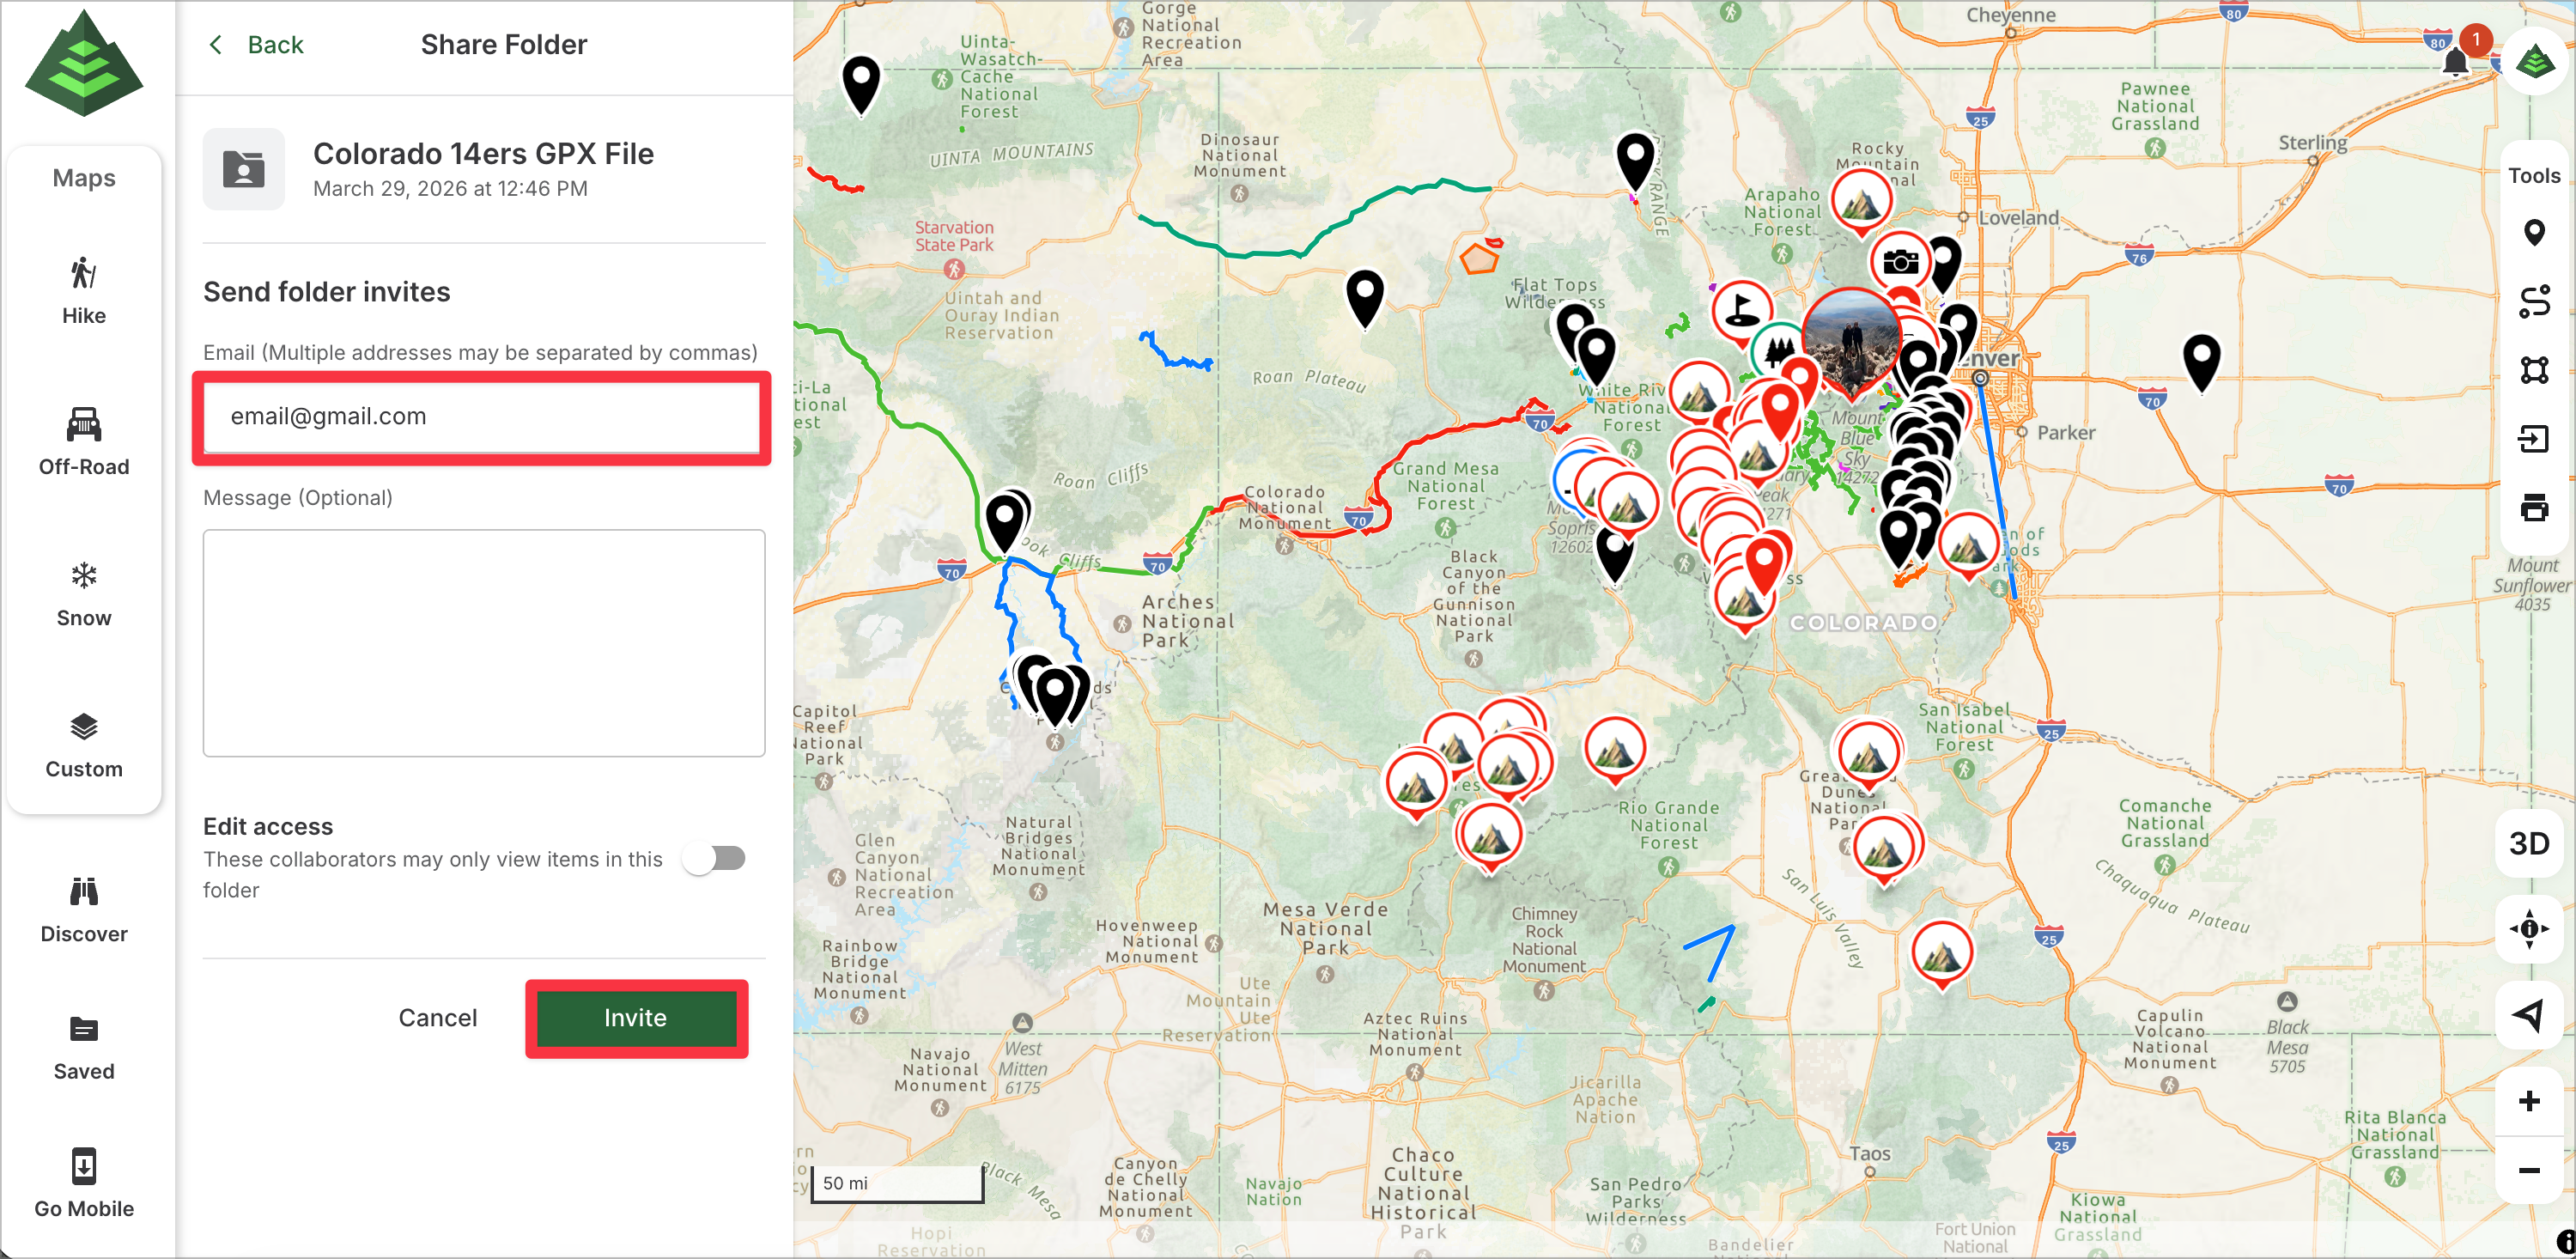Go Back from Share Folder
2576x1259 pixels.
256,45
